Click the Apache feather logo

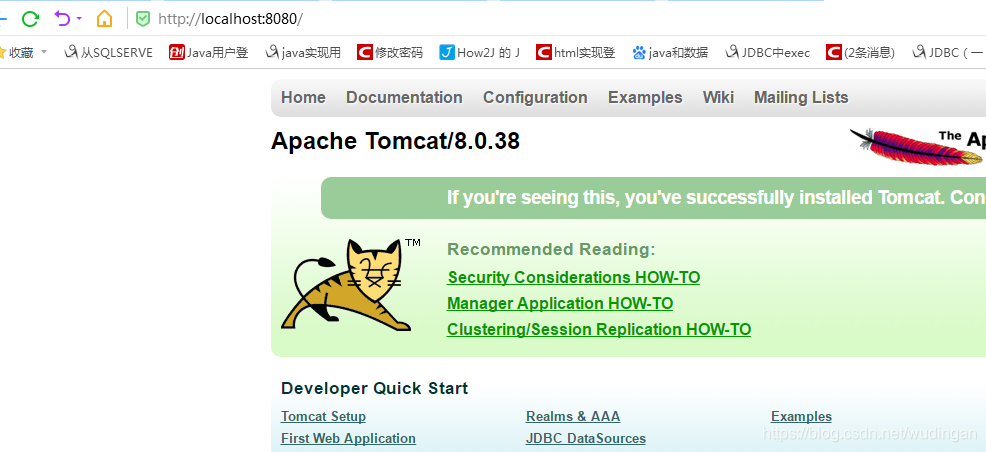click(x=917, y=147)
